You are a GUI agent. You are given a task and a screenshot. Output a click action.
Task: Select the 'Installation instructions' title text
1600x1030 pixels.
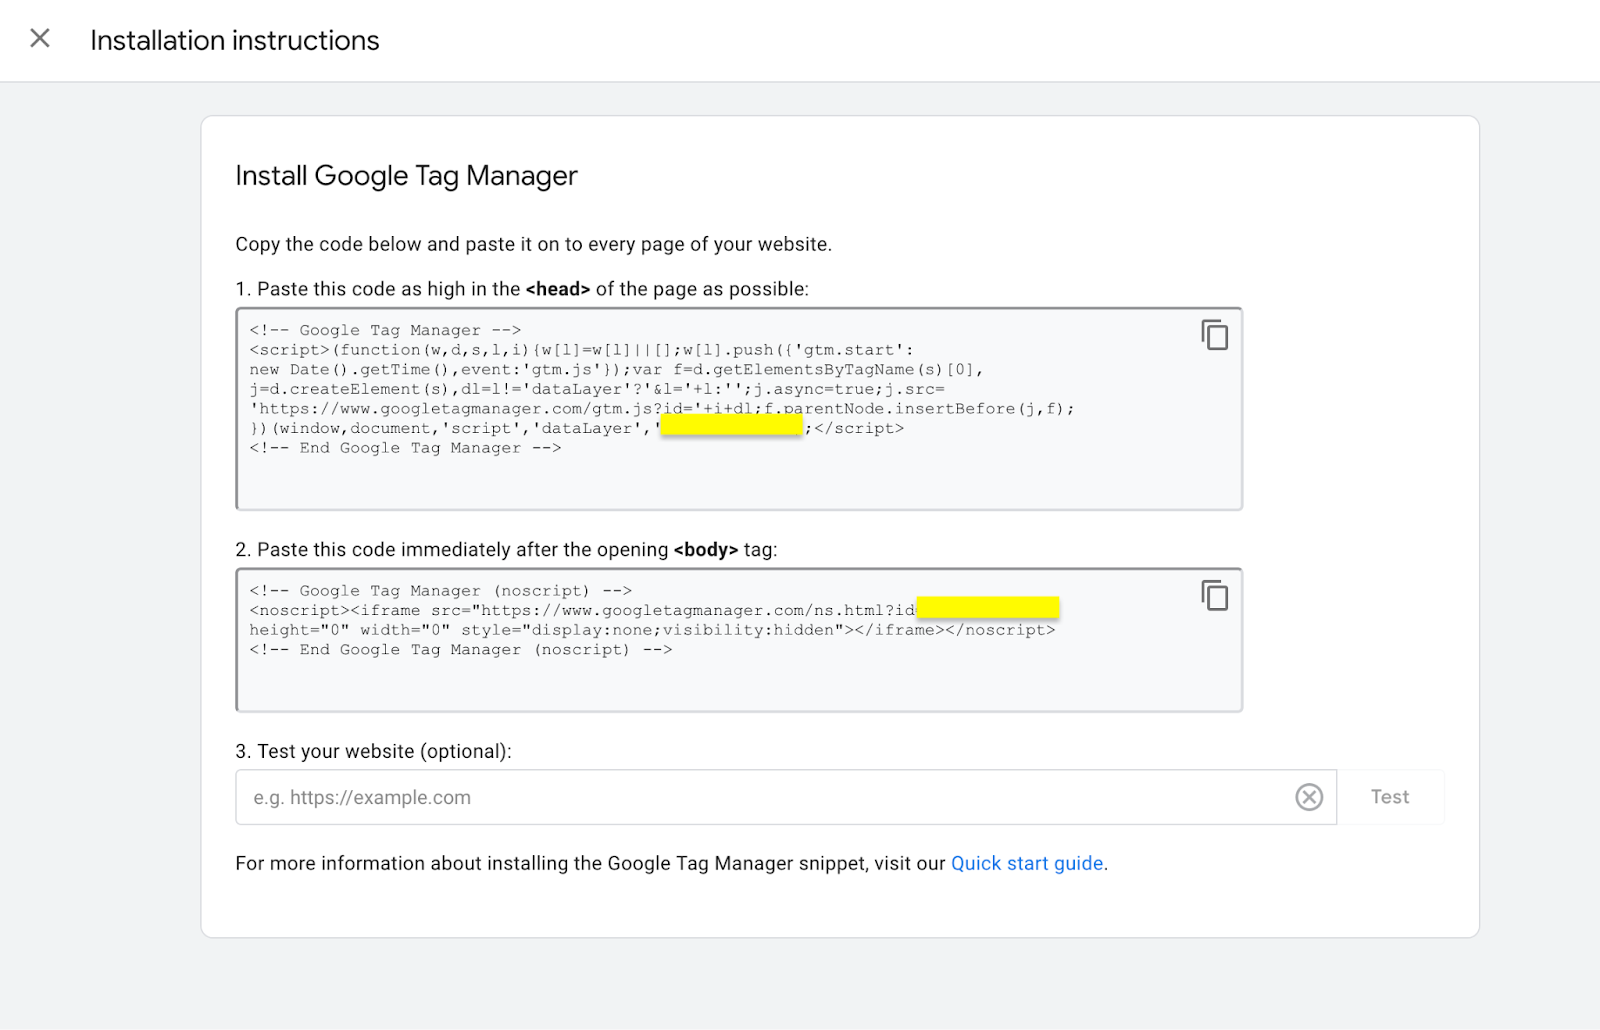(x=235, y=40)
